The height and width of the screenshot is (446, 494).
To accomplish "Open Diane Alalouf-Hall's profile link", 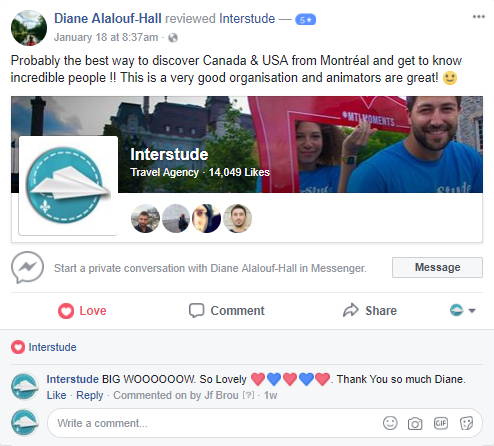I will pyautogui.click(x=108, y=19).
